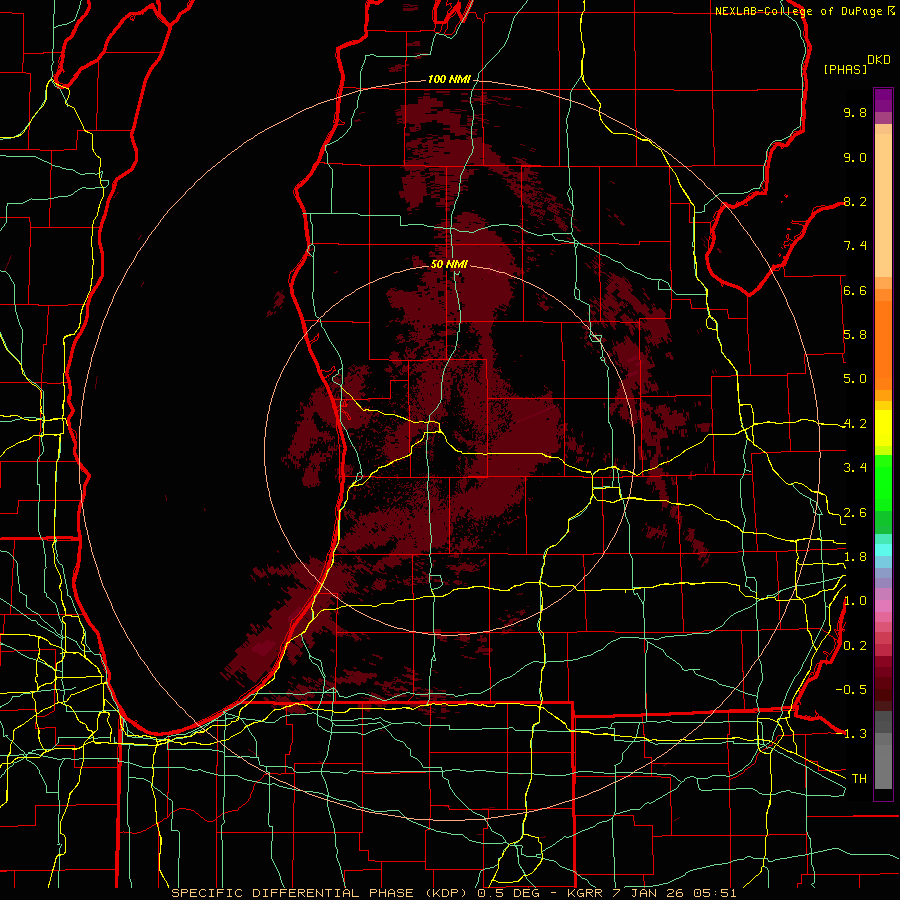The height and width of the screenshot is (900, 900).
Task: Pick the pink segment of the color bar
Action: point(883,605)
